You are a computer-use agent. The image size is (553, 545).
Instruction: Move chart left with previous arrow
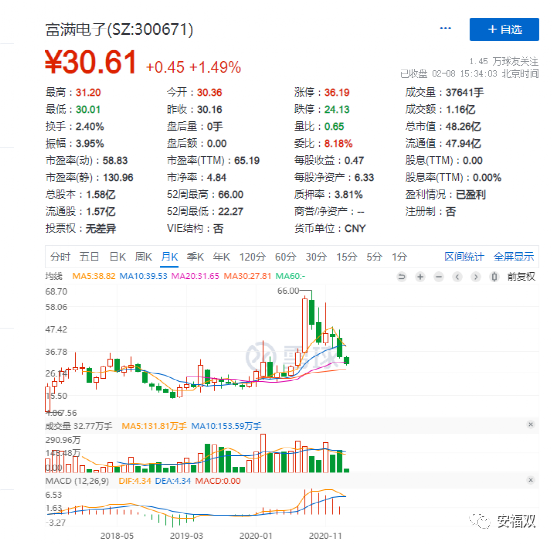pyautogui.click(x=457, y=277)
